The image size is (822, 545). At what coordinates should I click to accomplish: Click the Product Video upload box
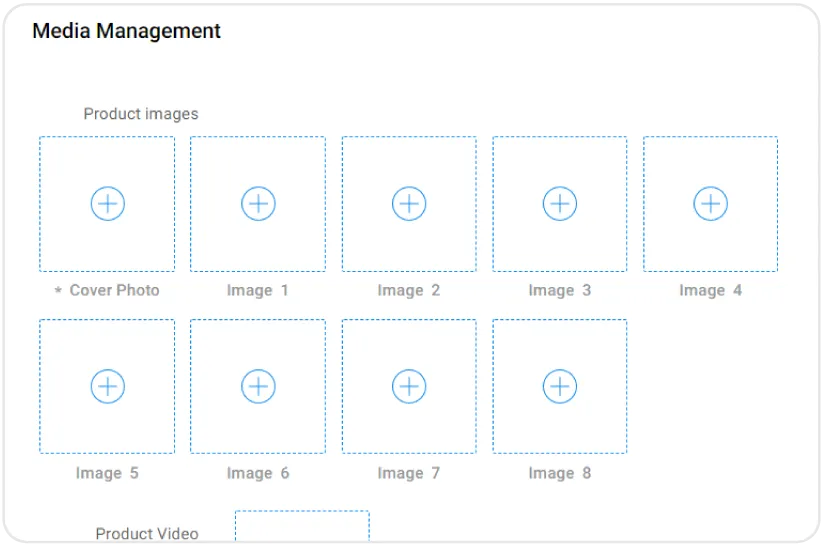pyautogui.click(x=302, y=527)
